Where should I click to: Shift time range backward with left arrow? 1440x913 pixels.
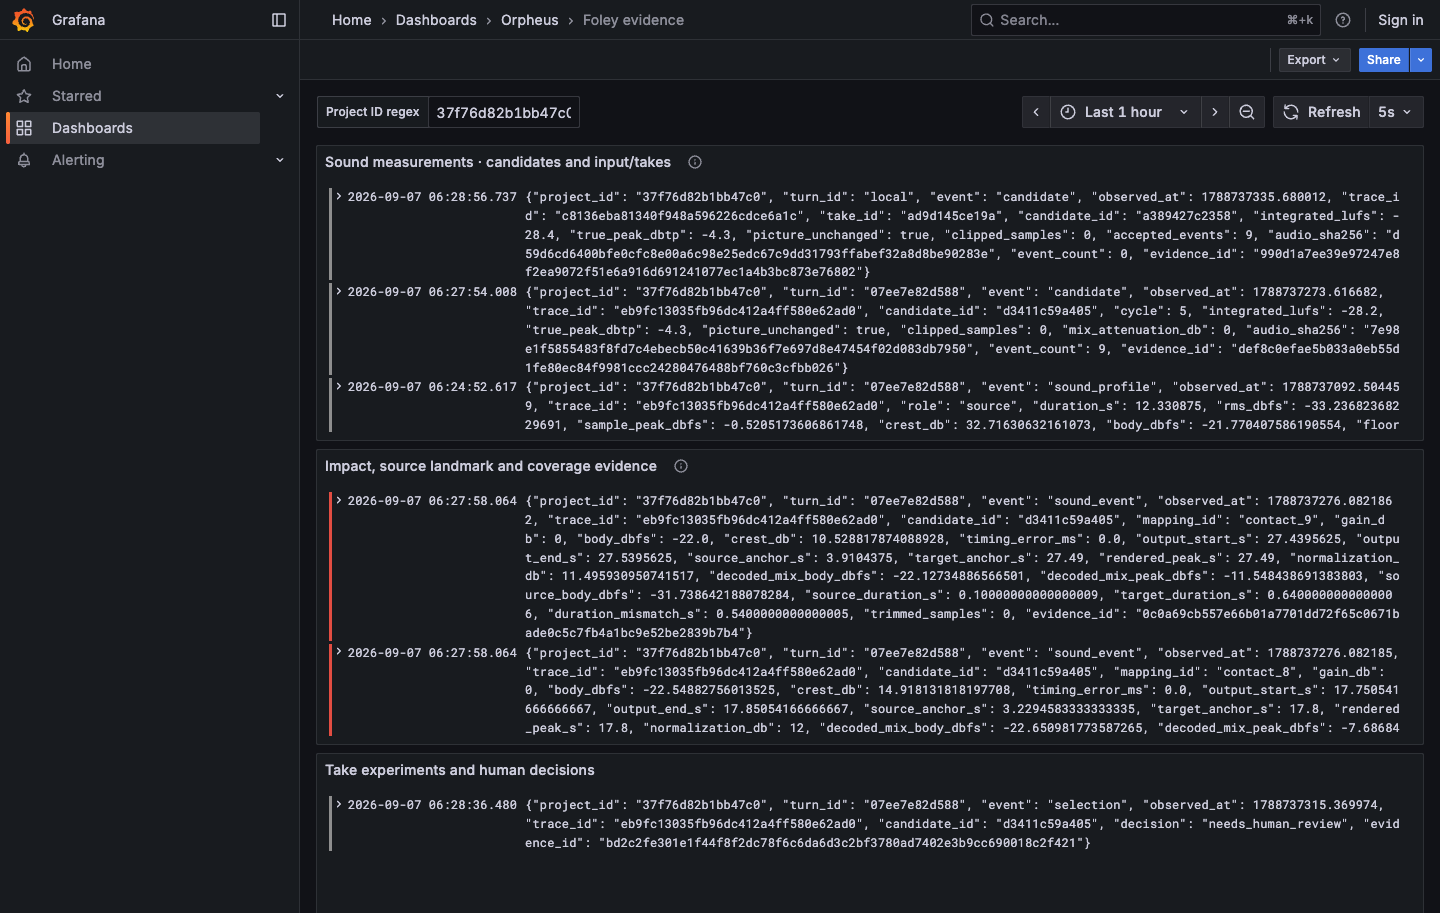coord(1036,112)
